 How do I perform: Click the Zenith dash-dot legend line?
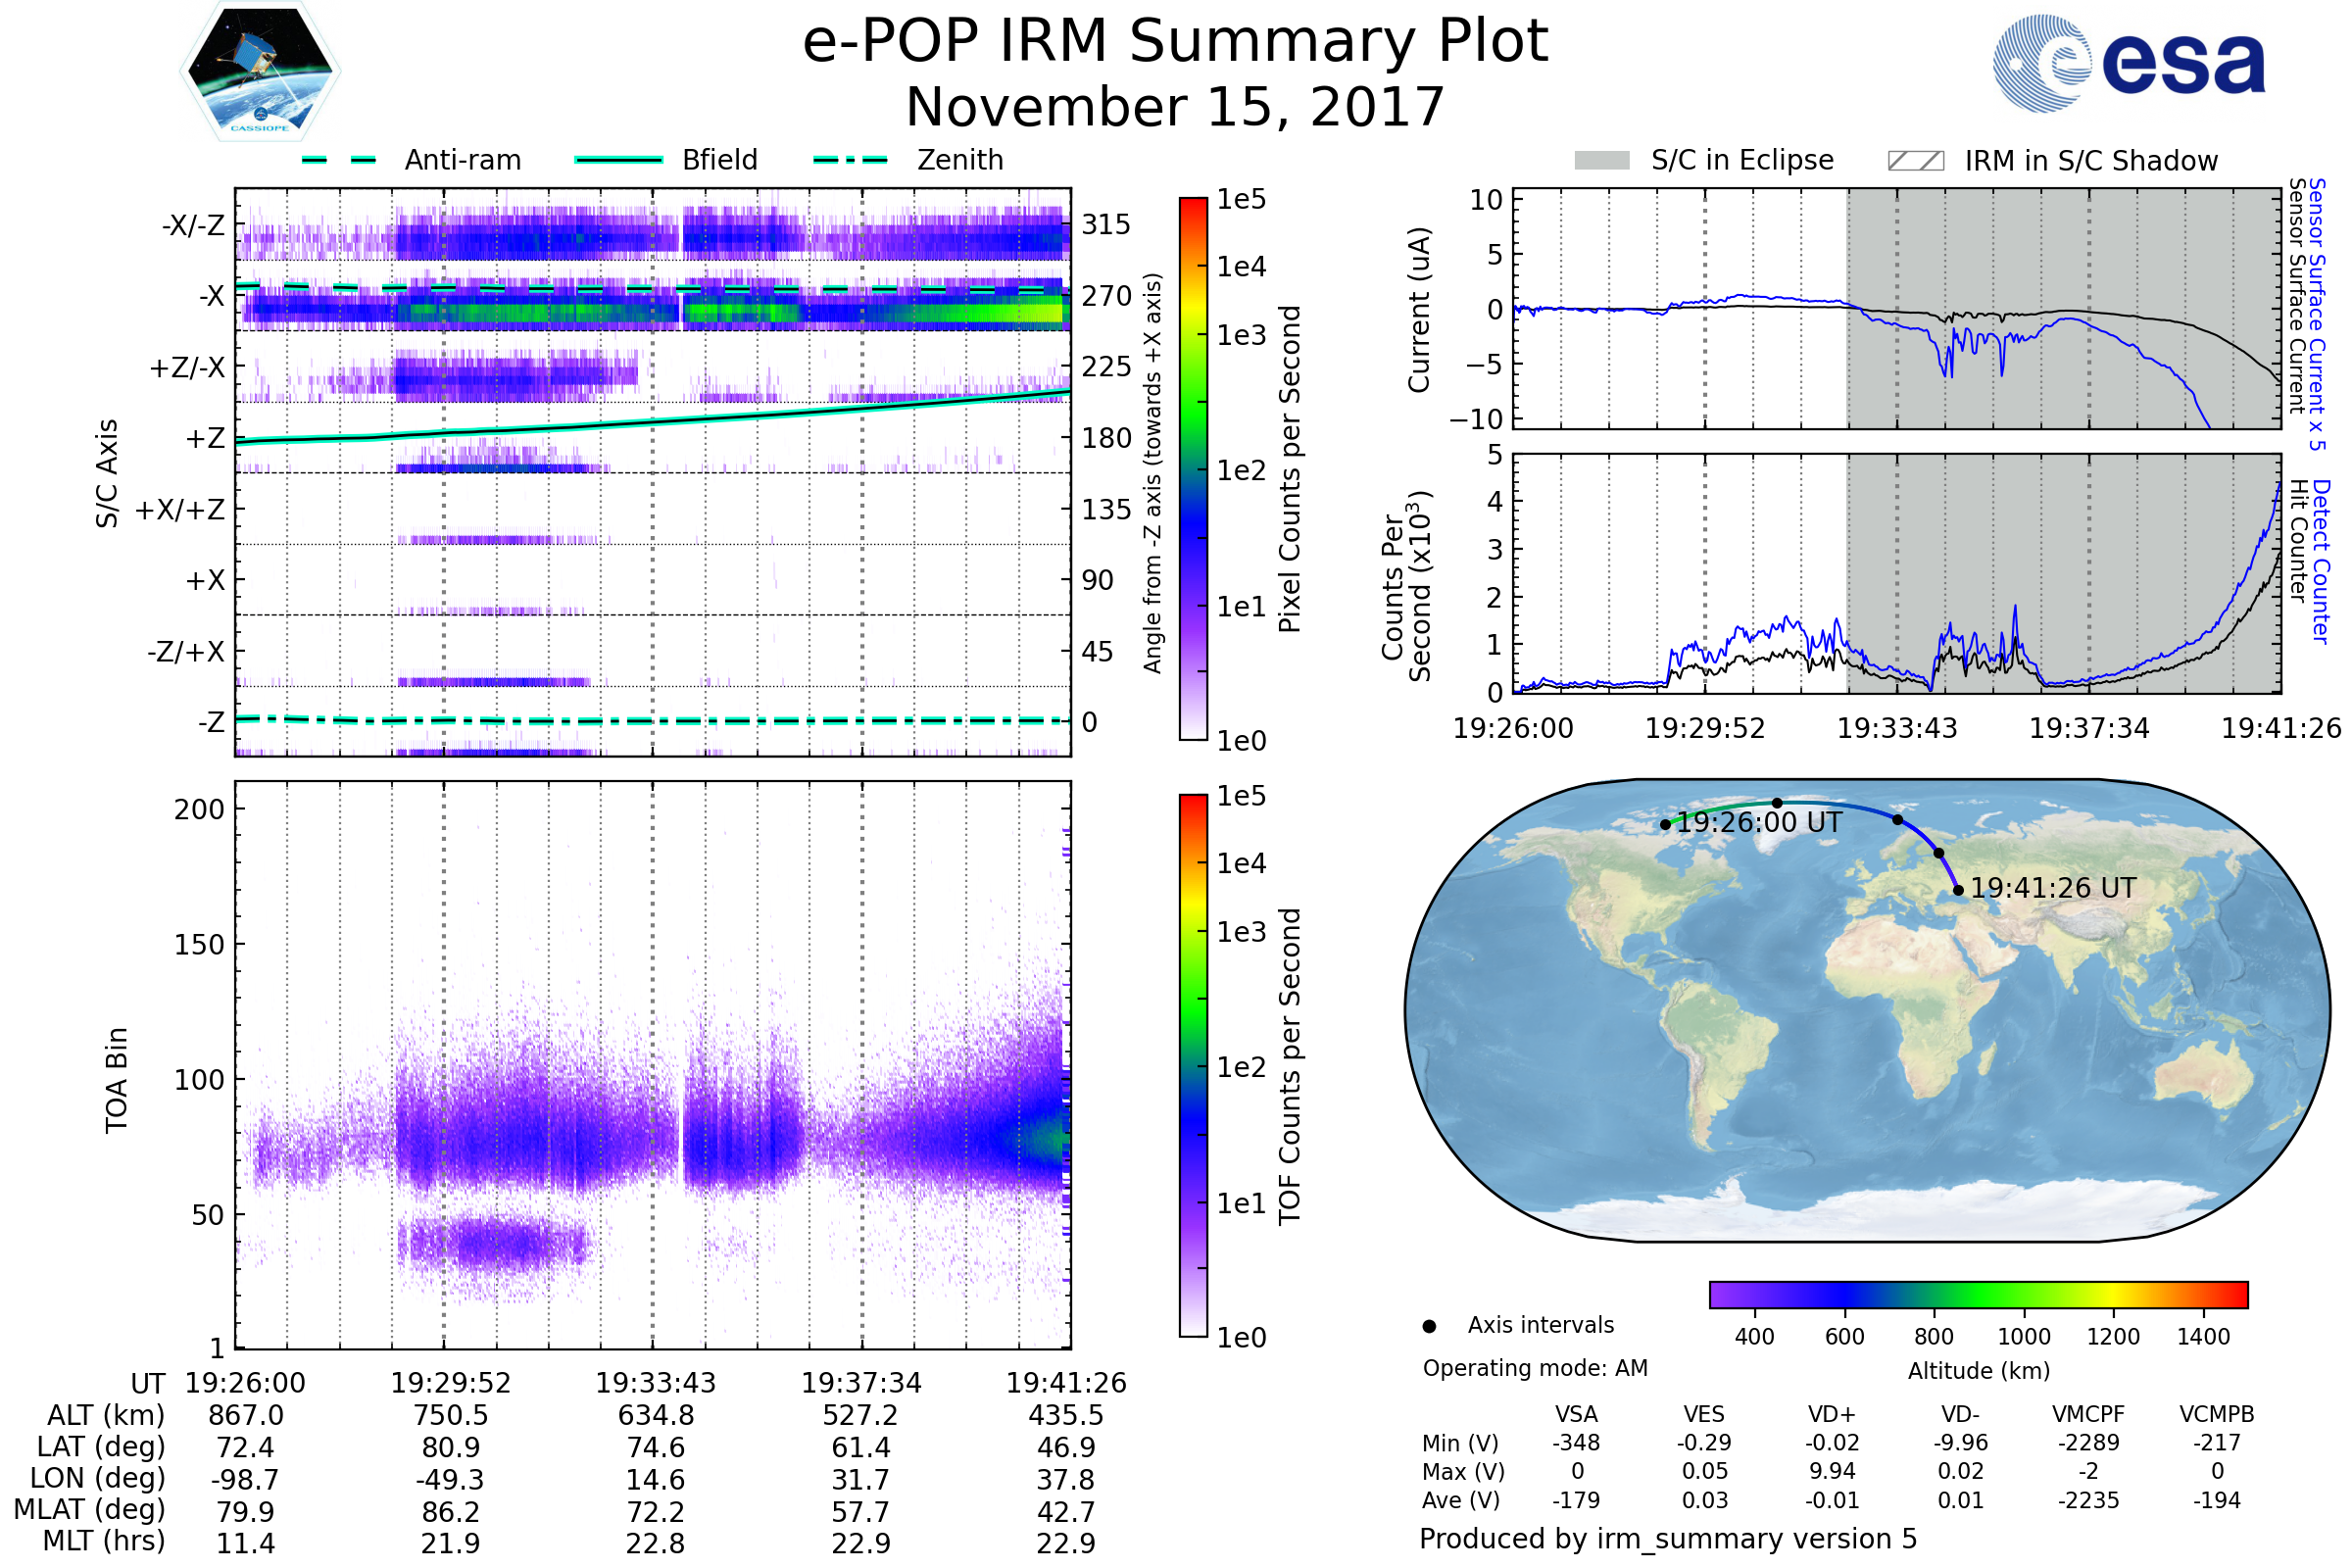click(850, 160)
